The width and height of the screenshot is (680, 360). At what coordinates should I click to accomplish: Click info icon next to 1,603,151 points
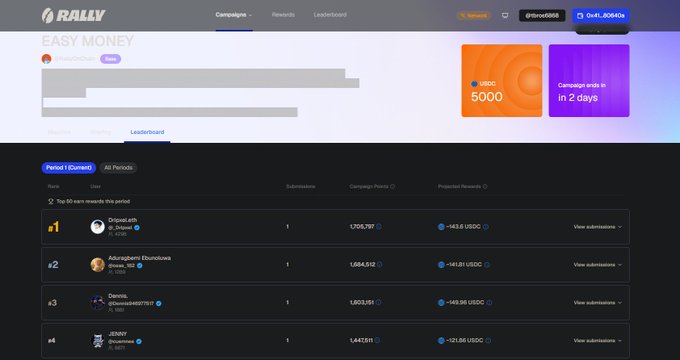[x=378, y=302]
